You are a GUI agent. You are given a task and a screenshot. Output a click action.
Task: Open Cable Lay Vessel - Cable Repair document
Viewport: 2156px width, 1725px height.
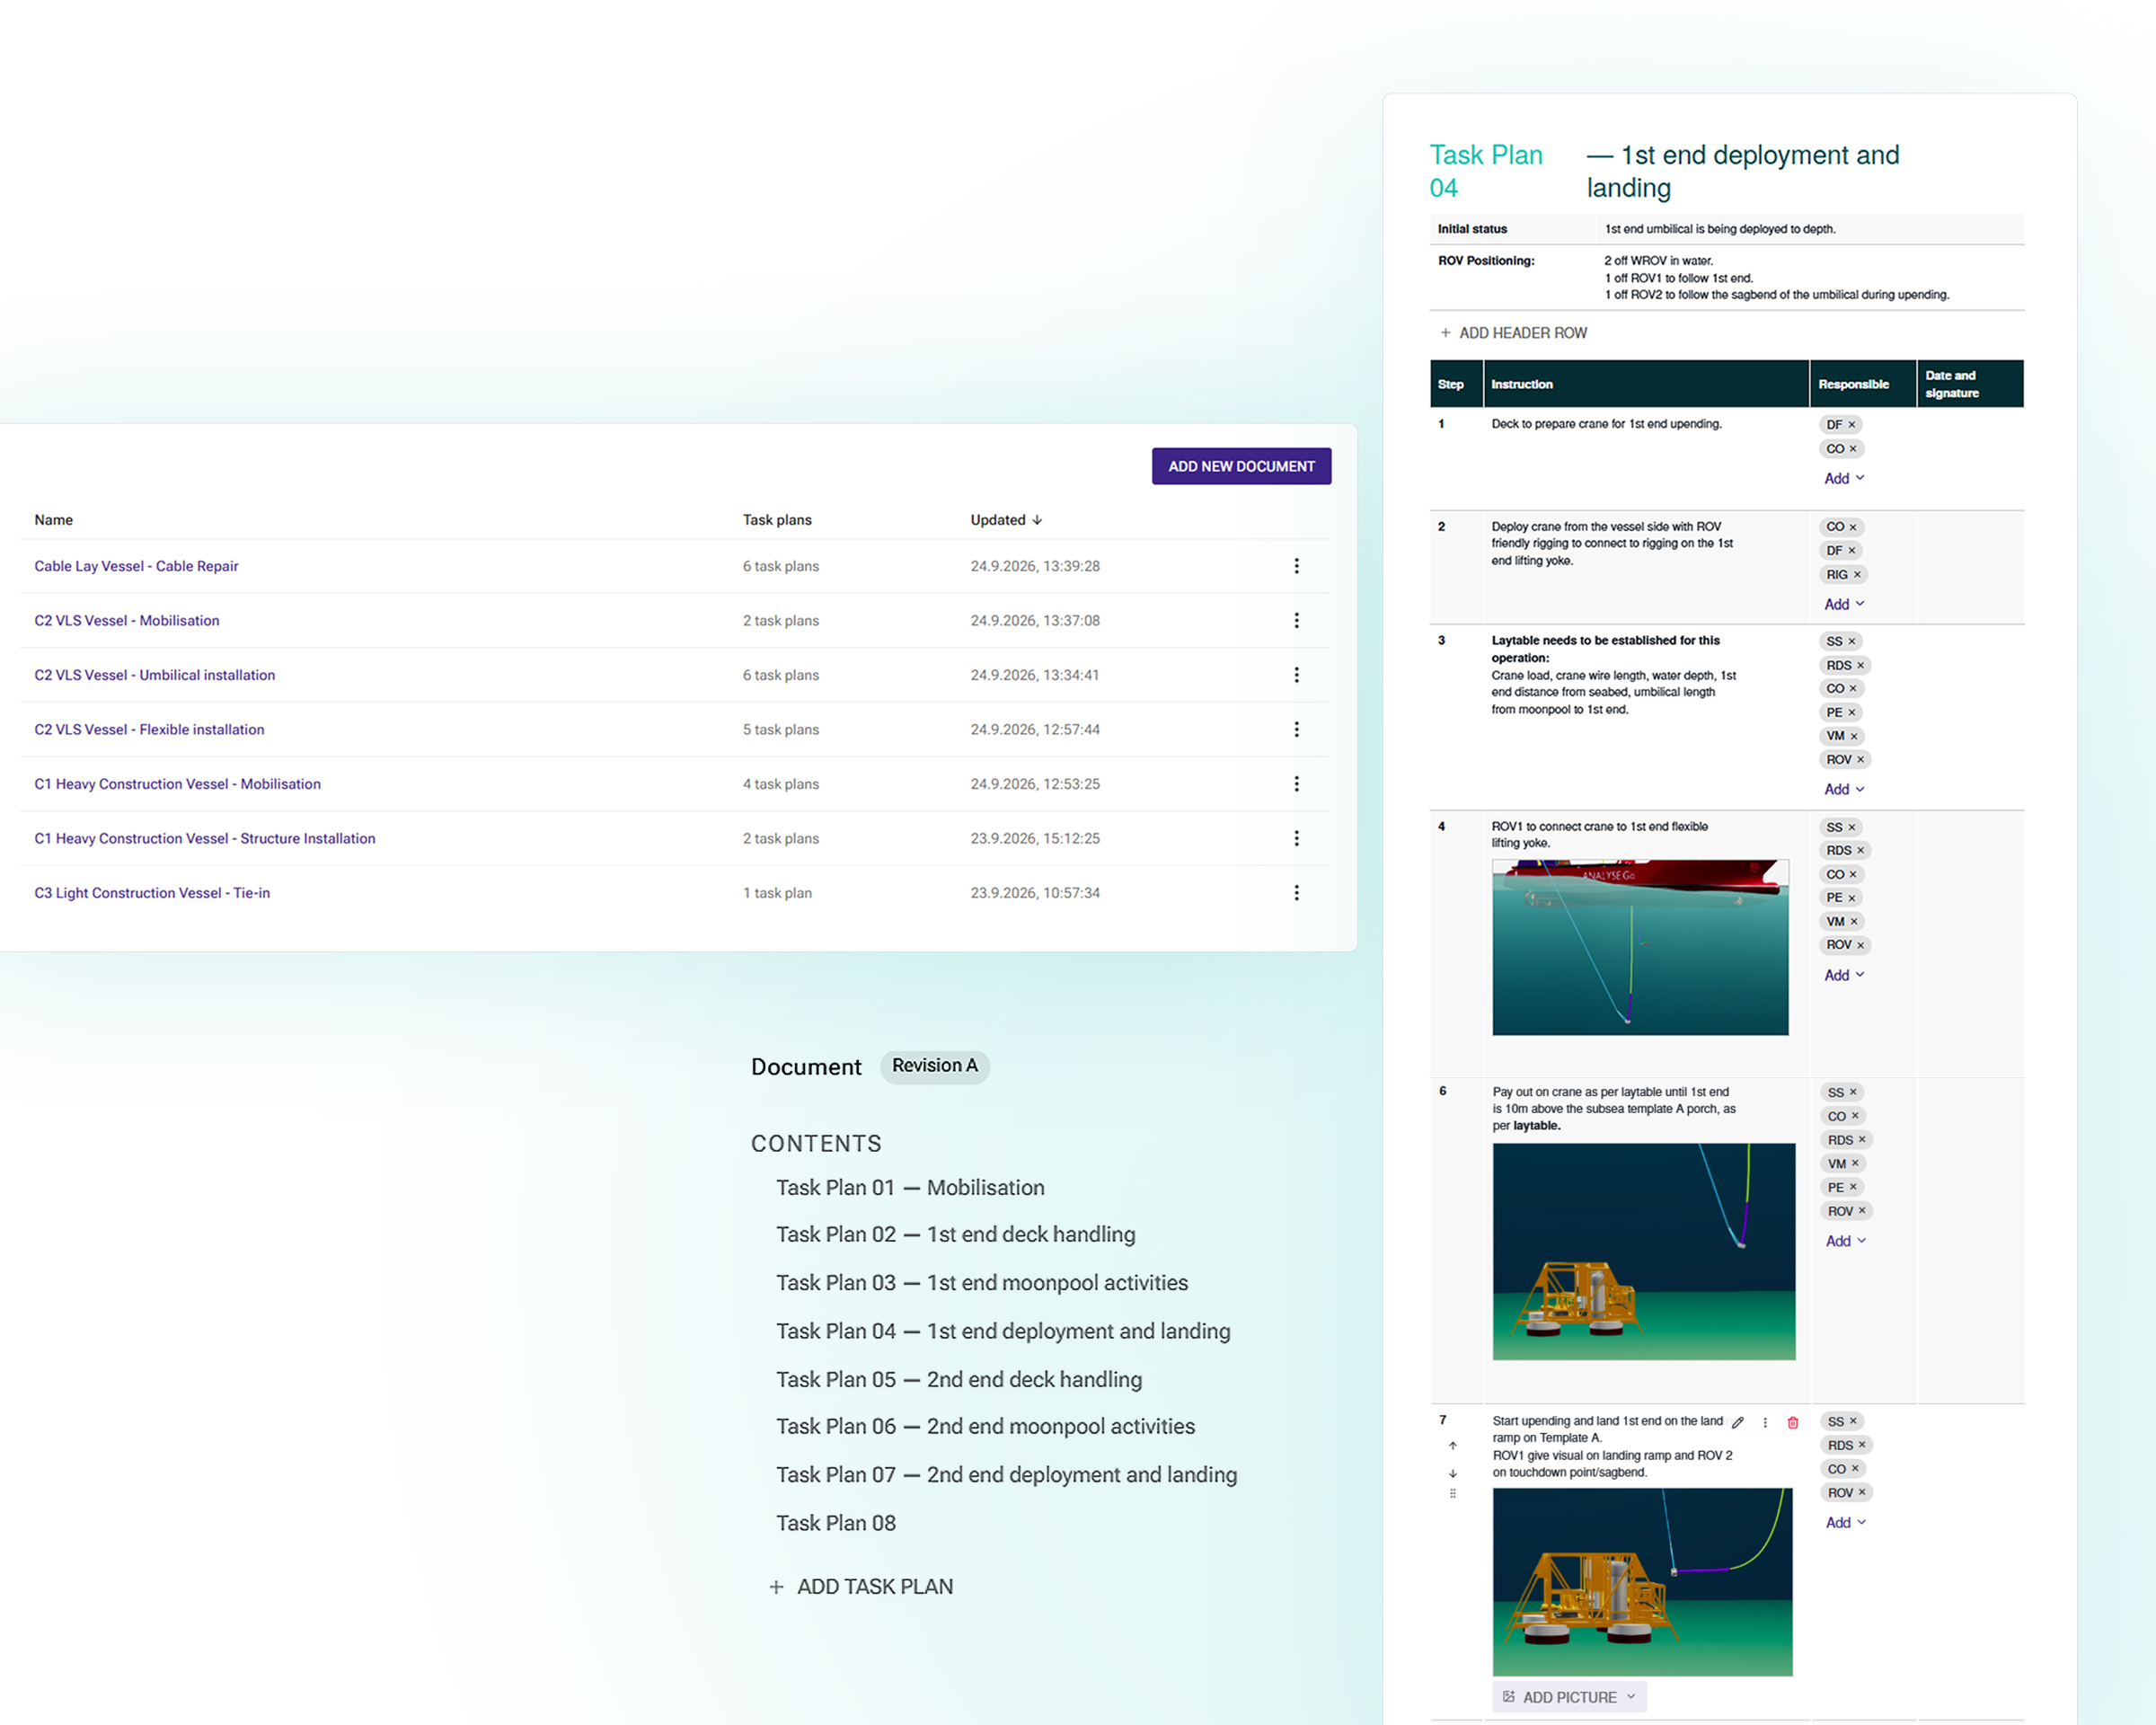[x=136, y=566]
